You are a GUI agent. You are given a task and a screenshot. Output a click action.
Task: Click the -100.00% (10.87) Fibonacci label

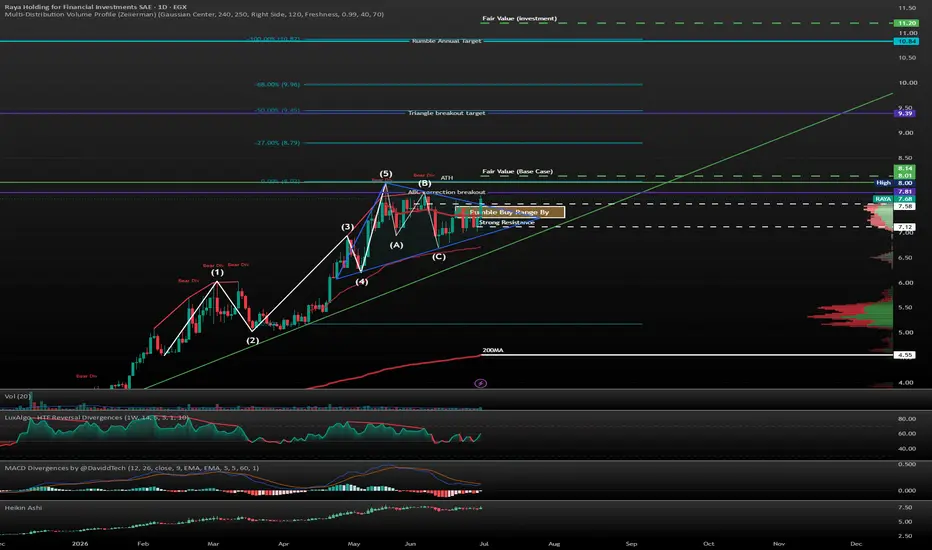tap(274, 39)
